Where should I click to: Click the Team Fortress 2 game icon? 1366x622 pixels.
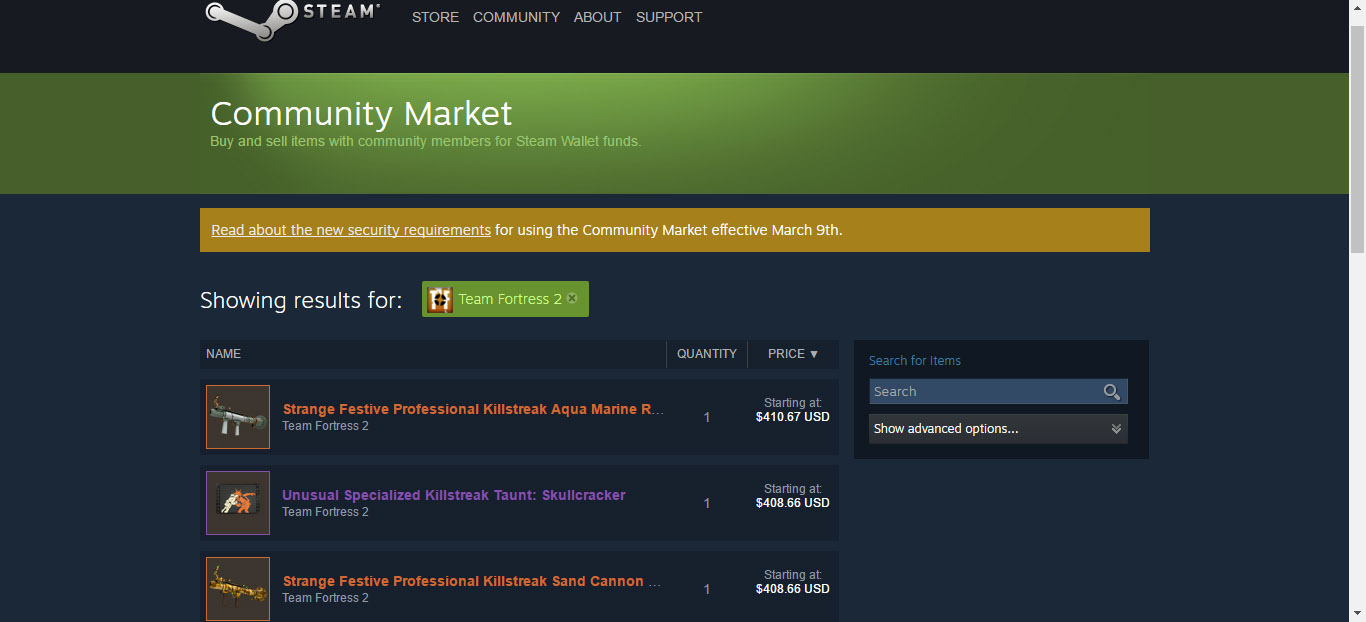[440, 299]
